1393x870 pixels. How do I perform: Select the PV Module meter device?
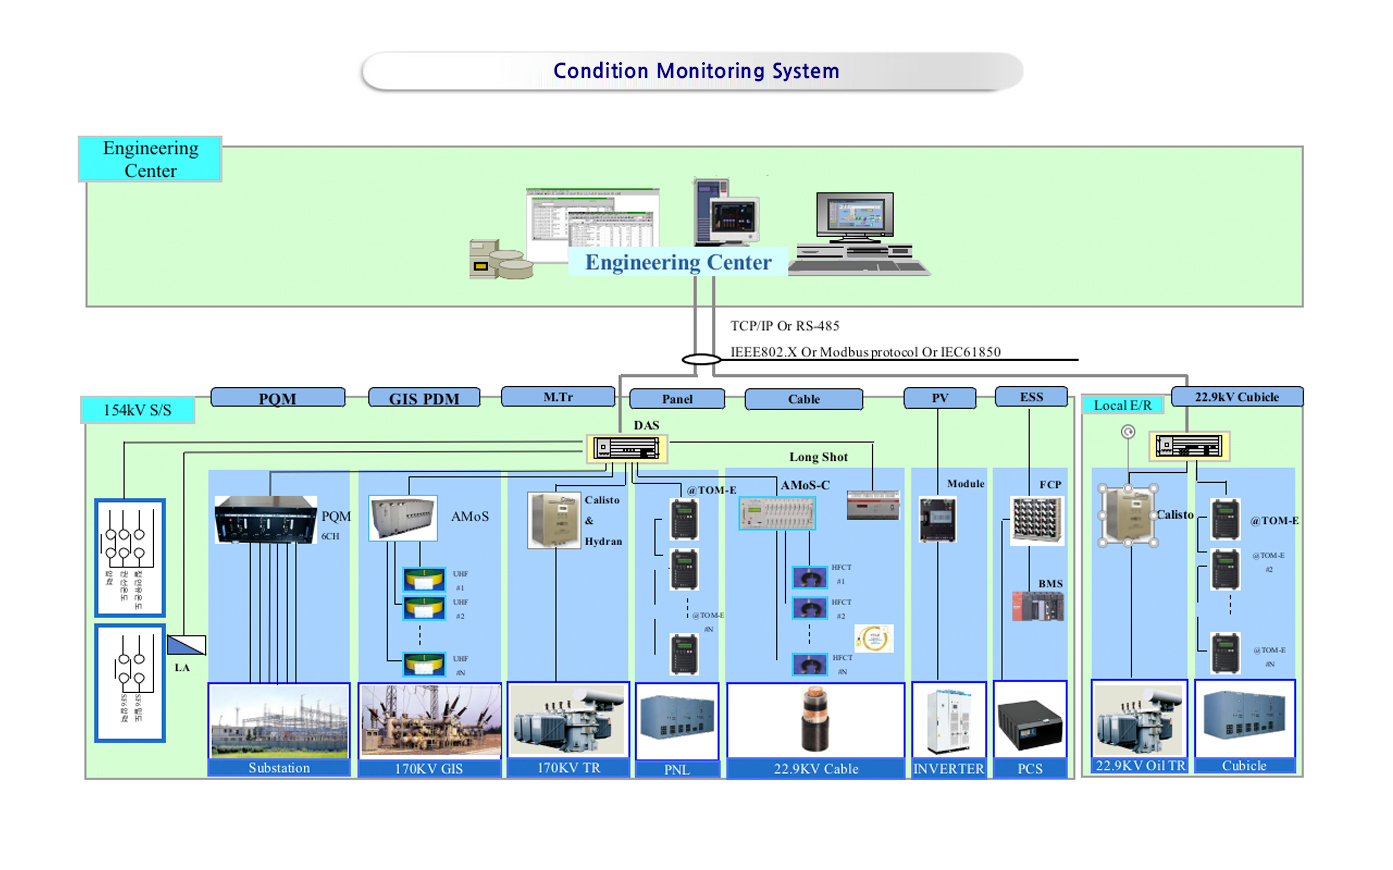point(937,520)
